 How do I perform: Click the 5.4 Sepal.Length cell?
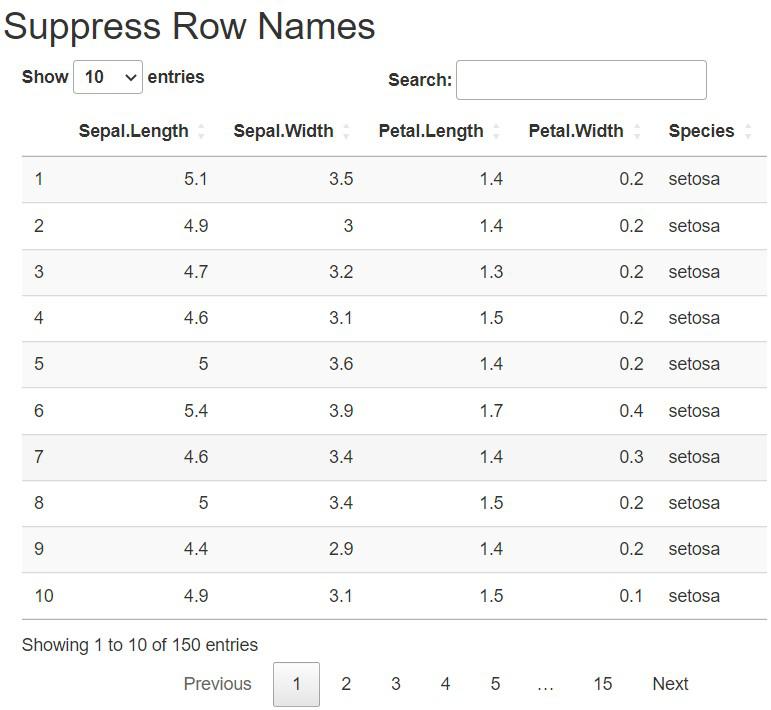tap(195, 411)
